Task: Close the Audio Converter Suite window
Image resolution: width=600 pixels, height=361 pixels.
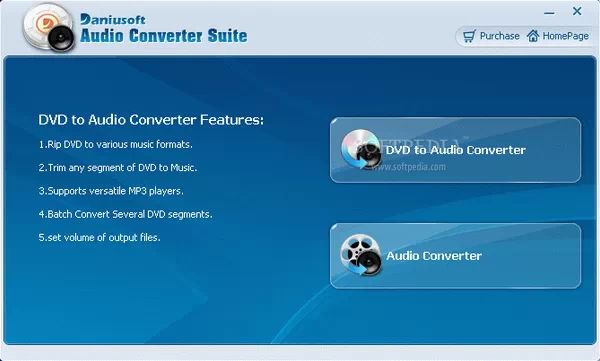Action: point(577,11)
